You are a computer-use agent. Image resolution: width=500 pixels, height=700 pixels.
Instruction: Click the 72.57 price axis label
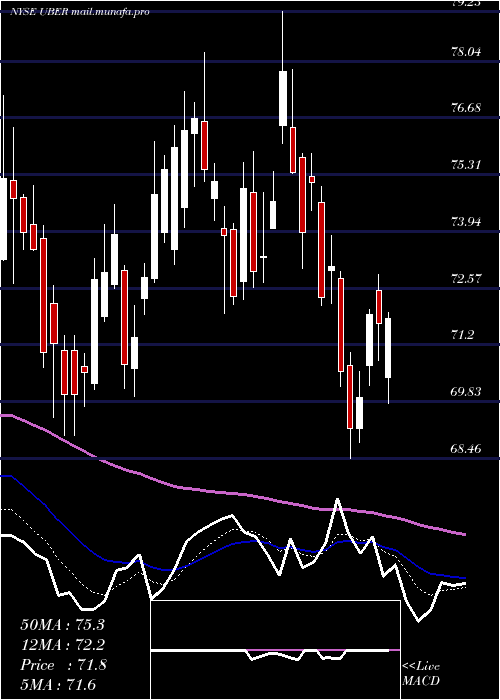click(466, 279)
